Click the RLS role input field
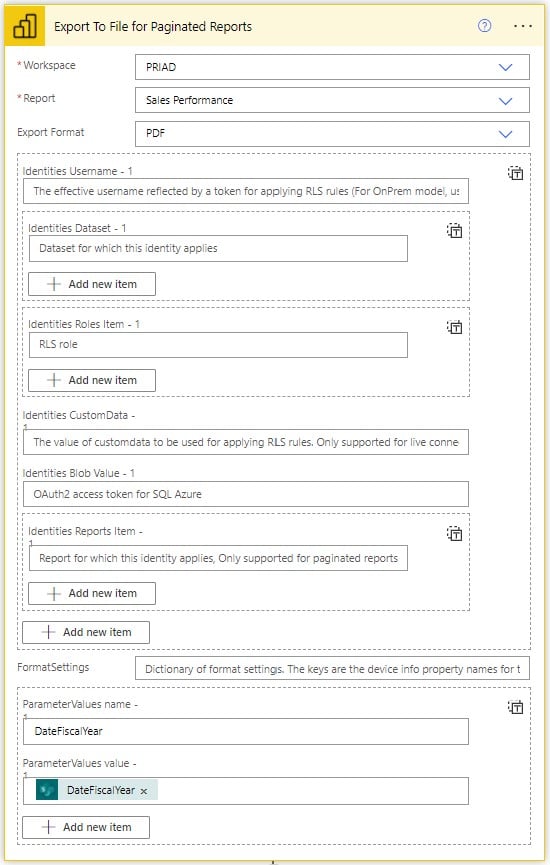Viewport: 550px width, 865px height. [x=218, y=345]
